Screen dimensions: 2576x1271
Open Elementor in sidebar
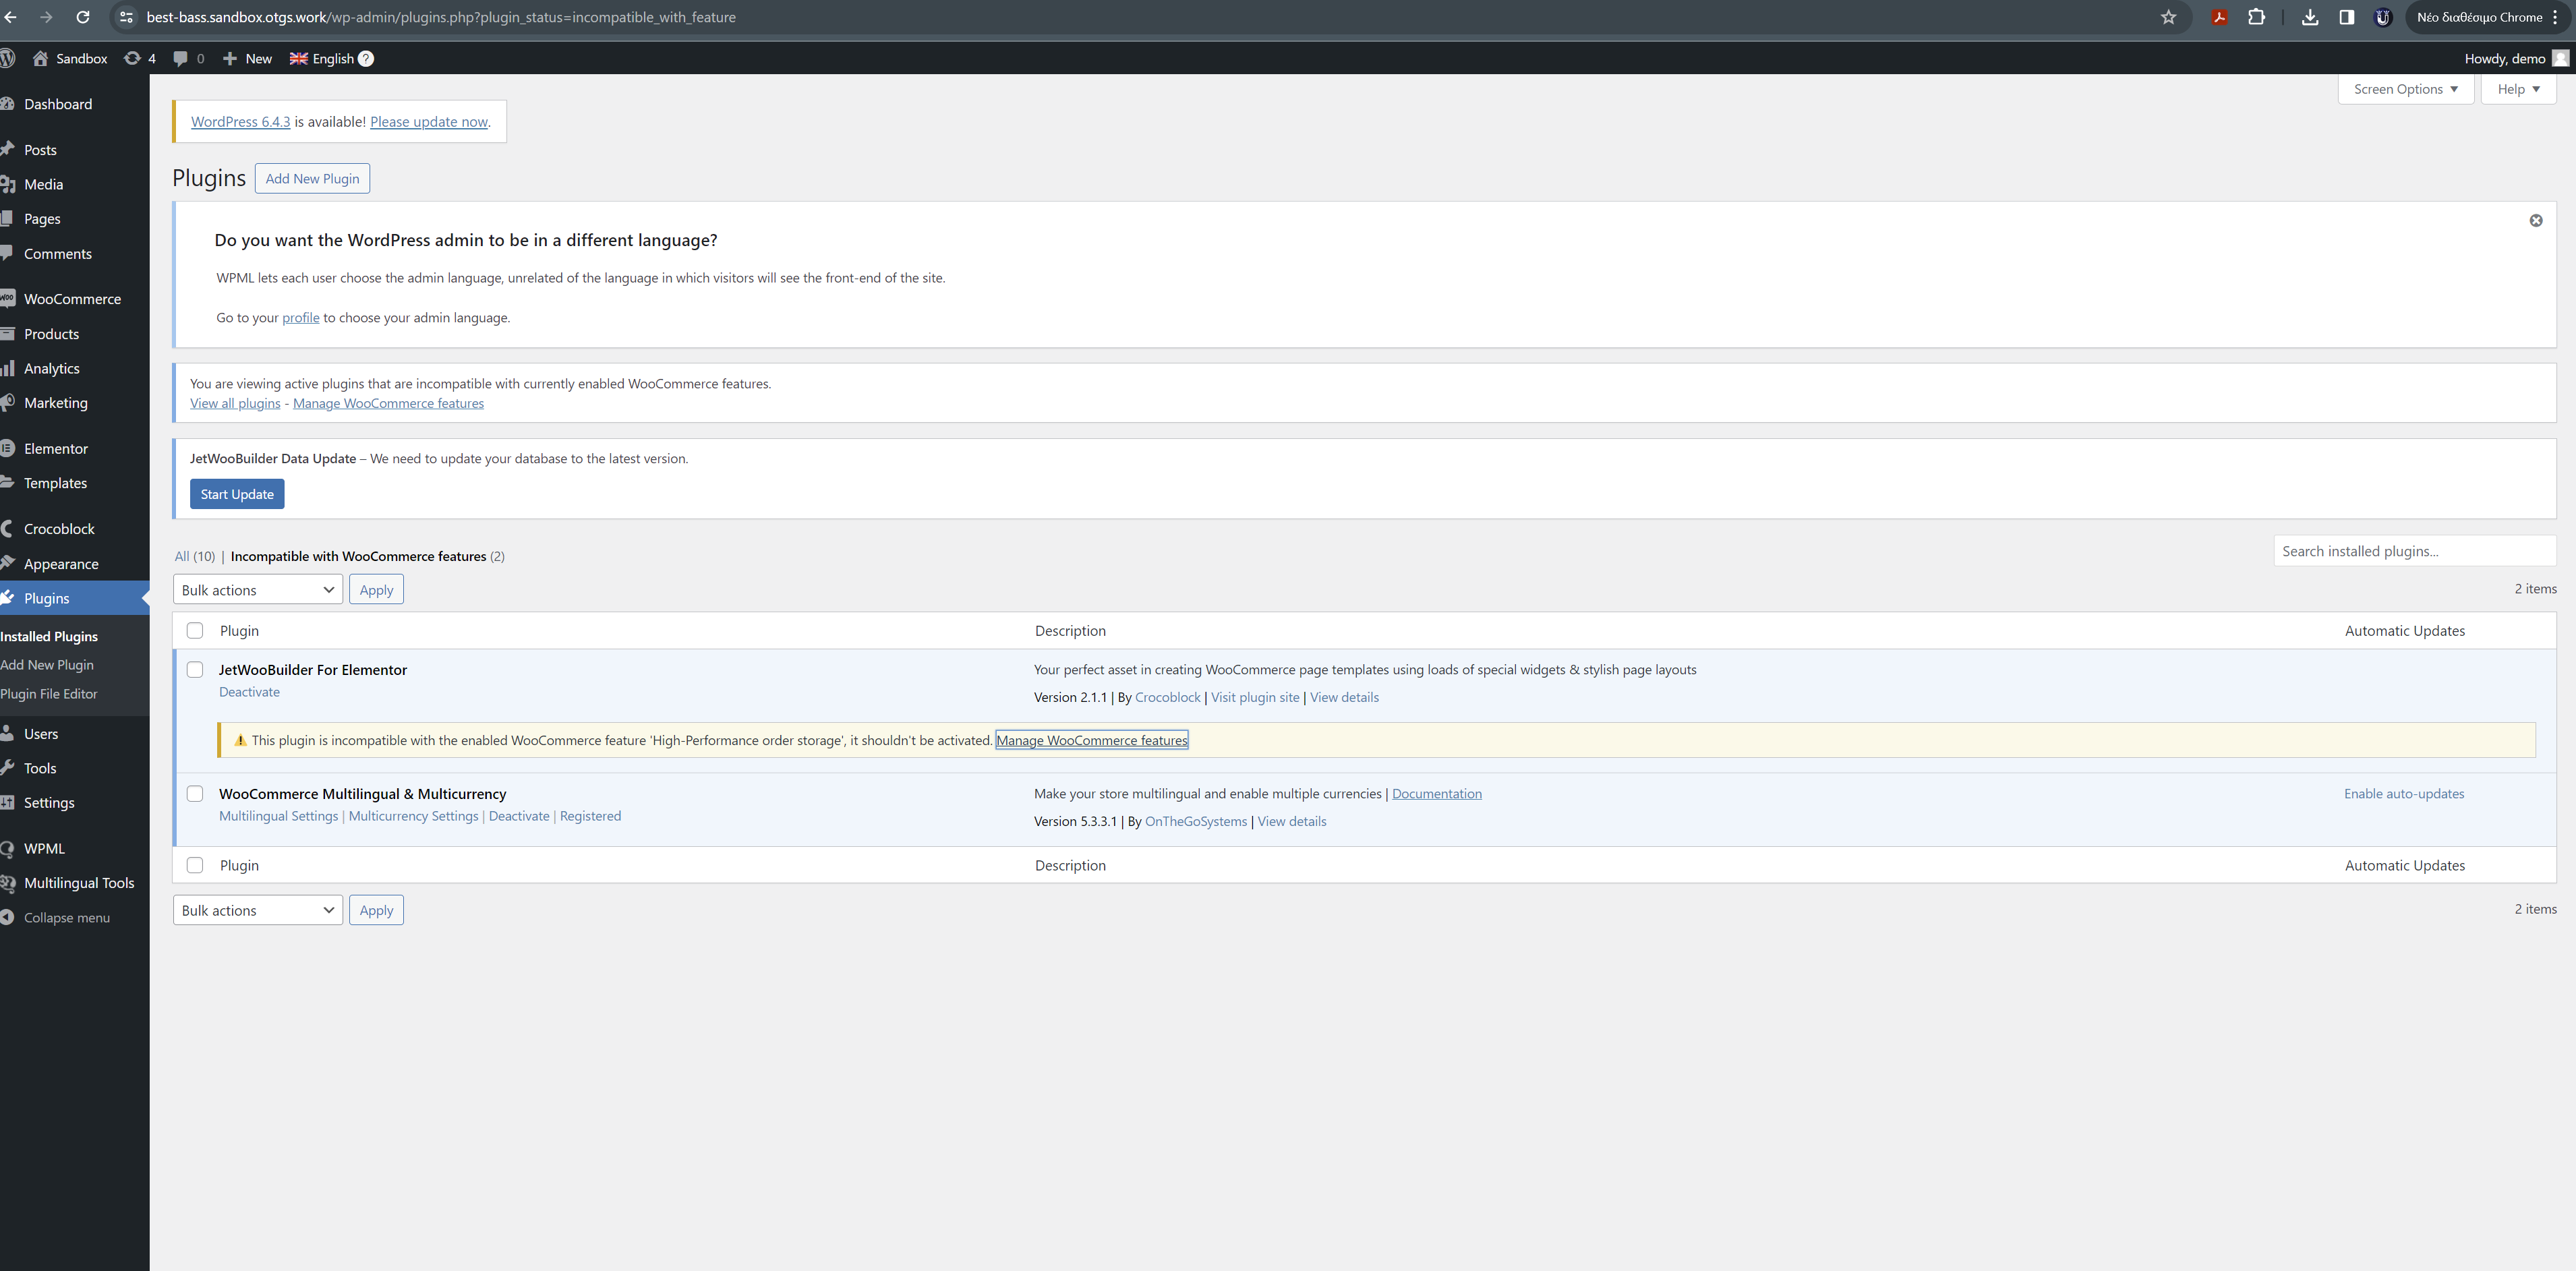[56, 448]
